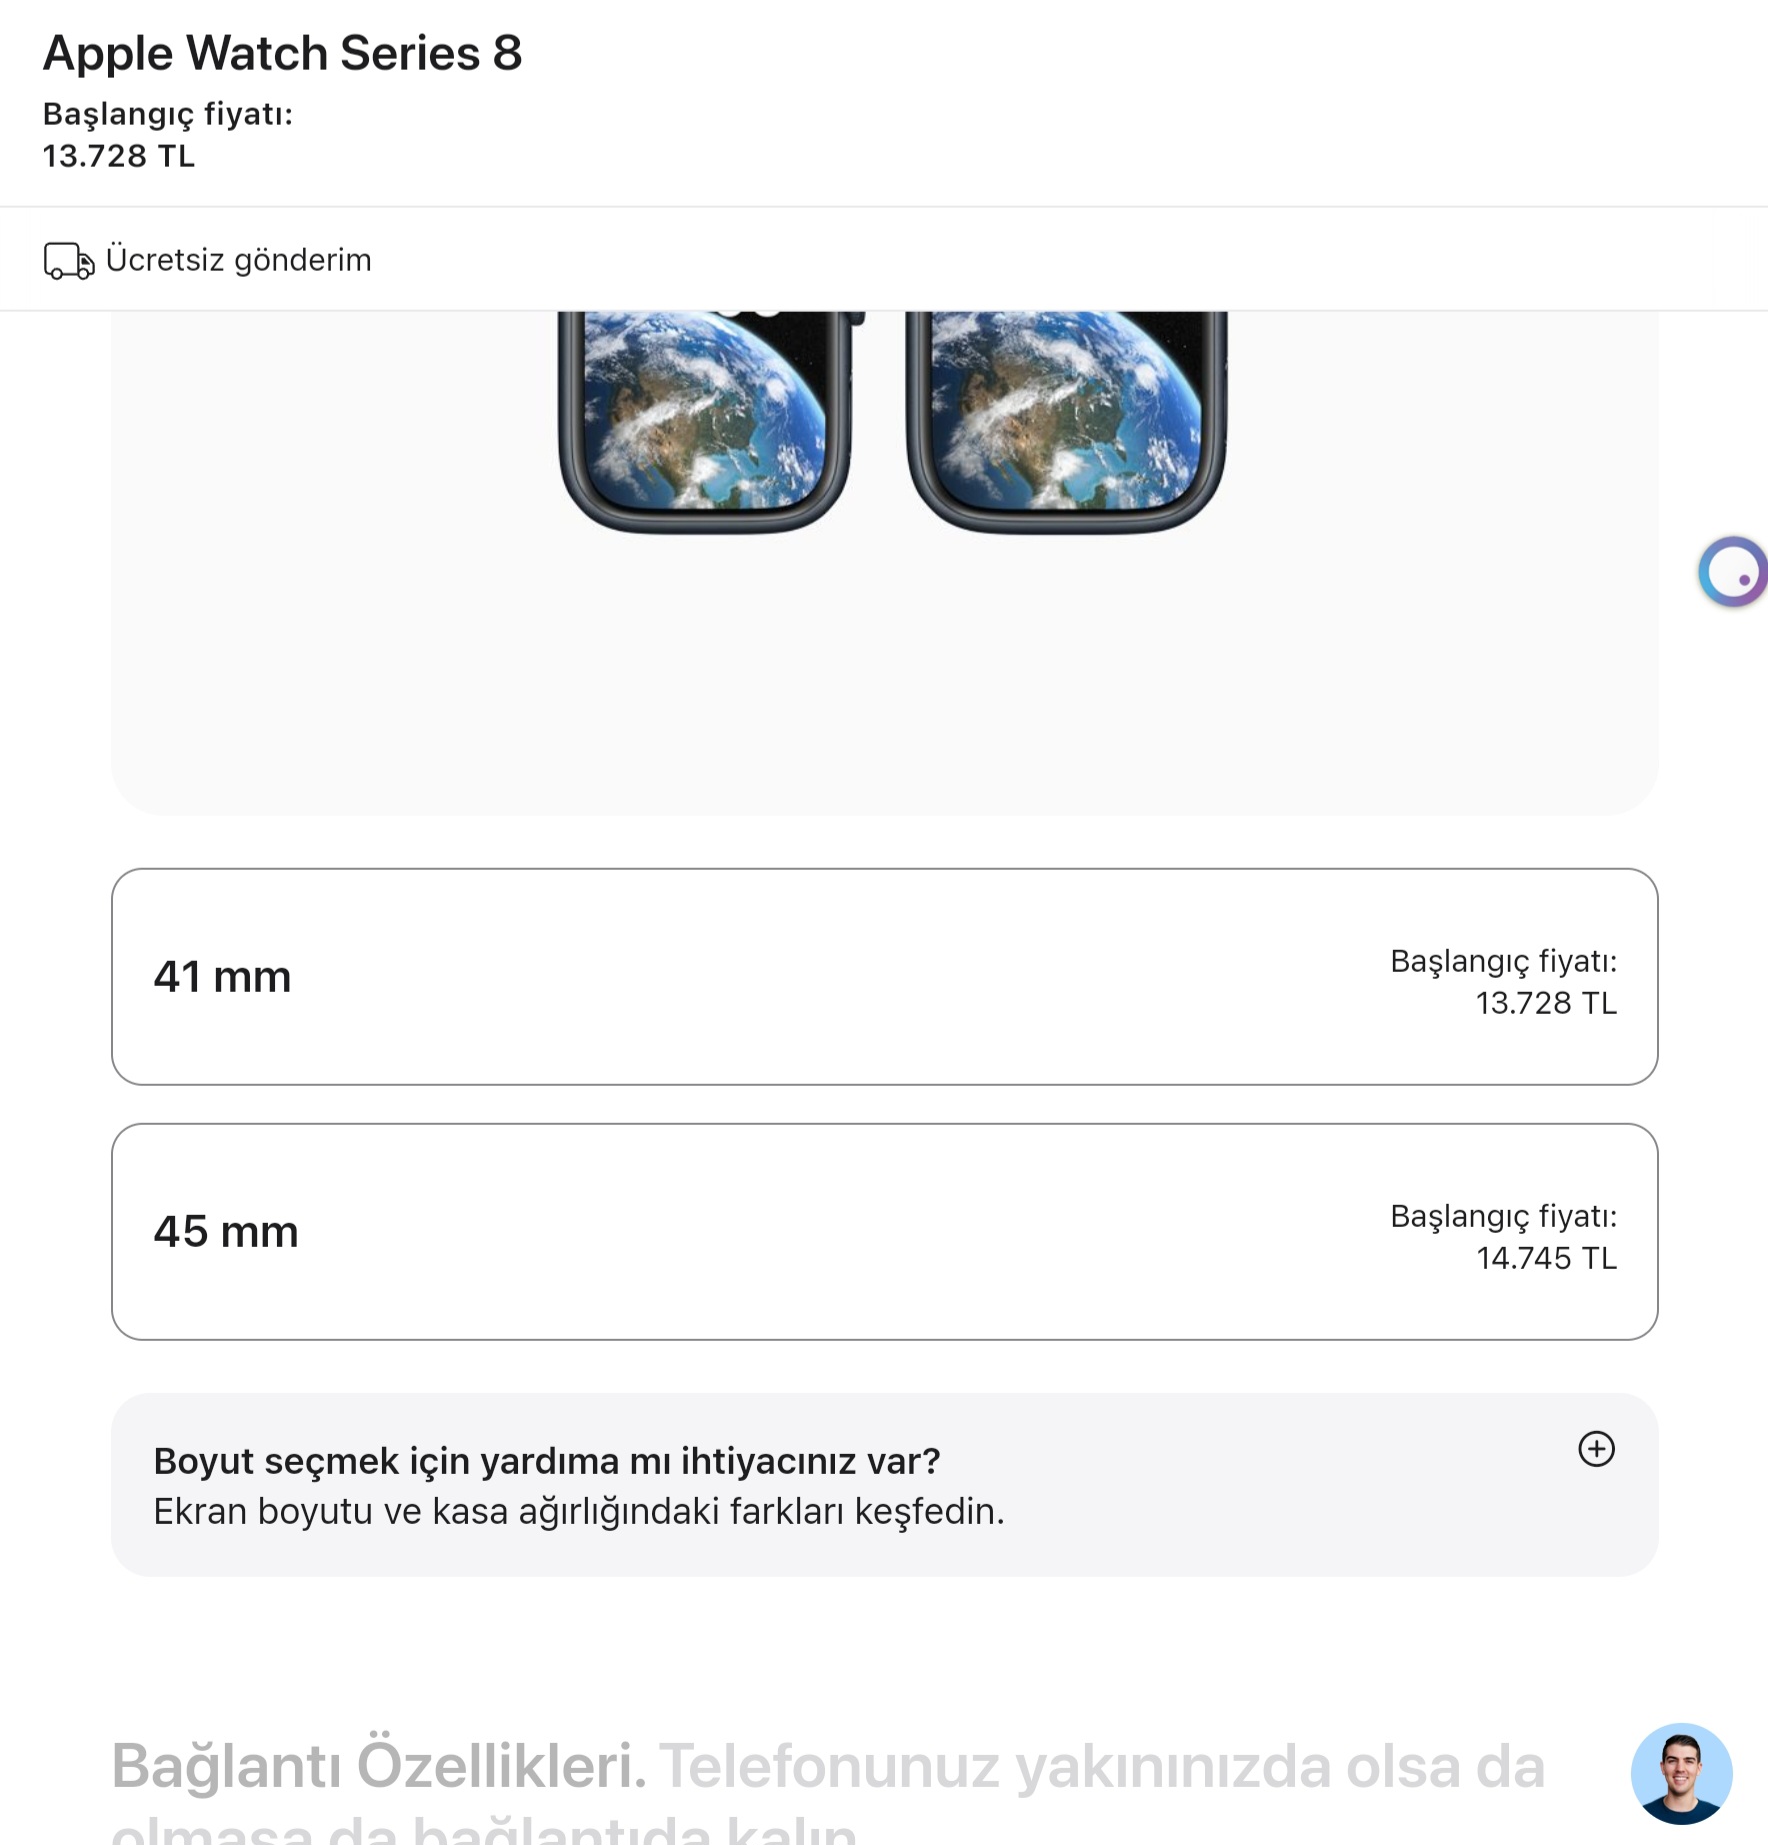Tap the floating purple circle button

tap(1733, 572)
